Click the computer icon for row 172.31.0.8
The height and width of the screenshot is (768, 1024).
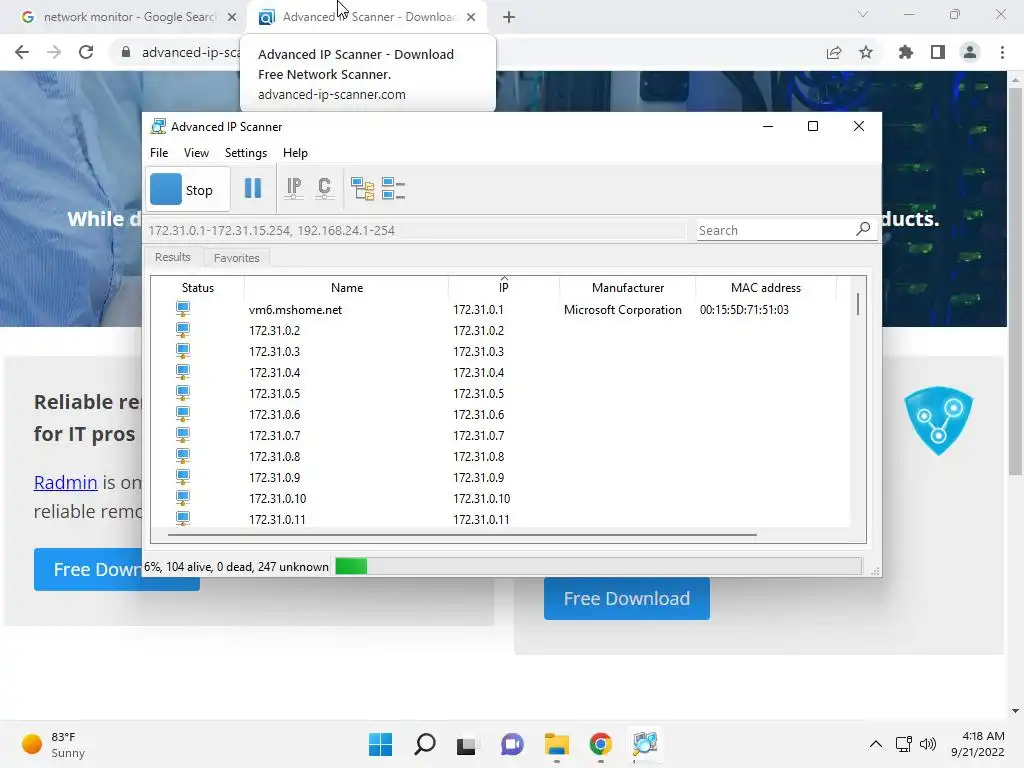(183, 456)
